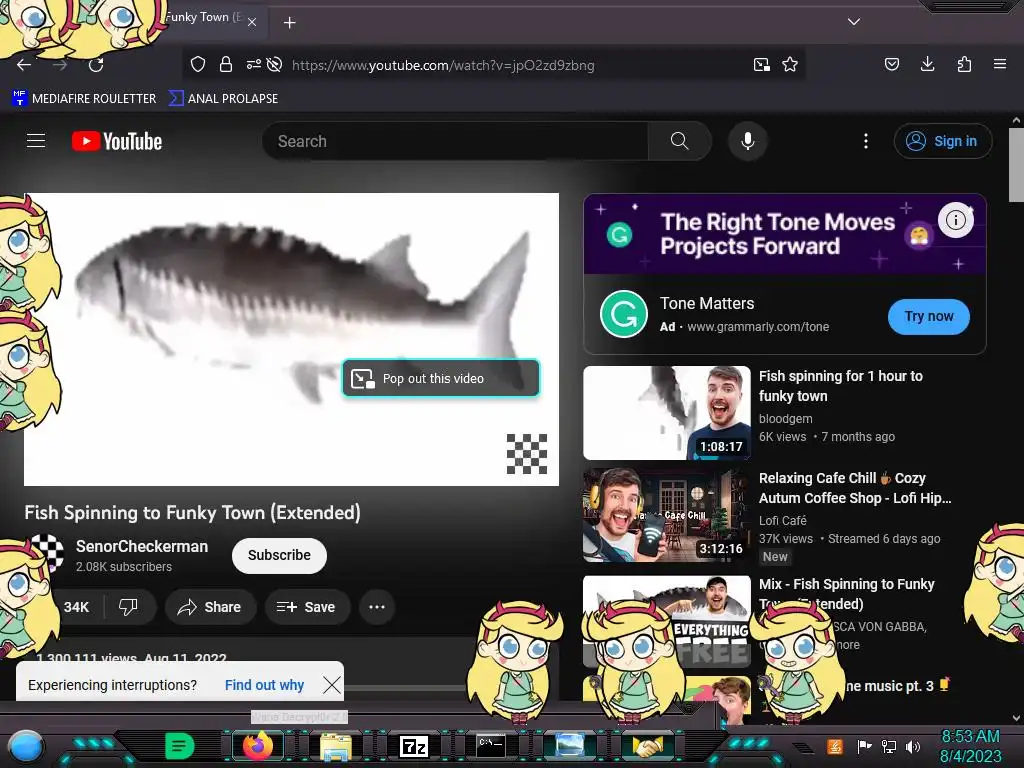
Task: Open the handshake icon in taskbar
Action: click(647, 746)
